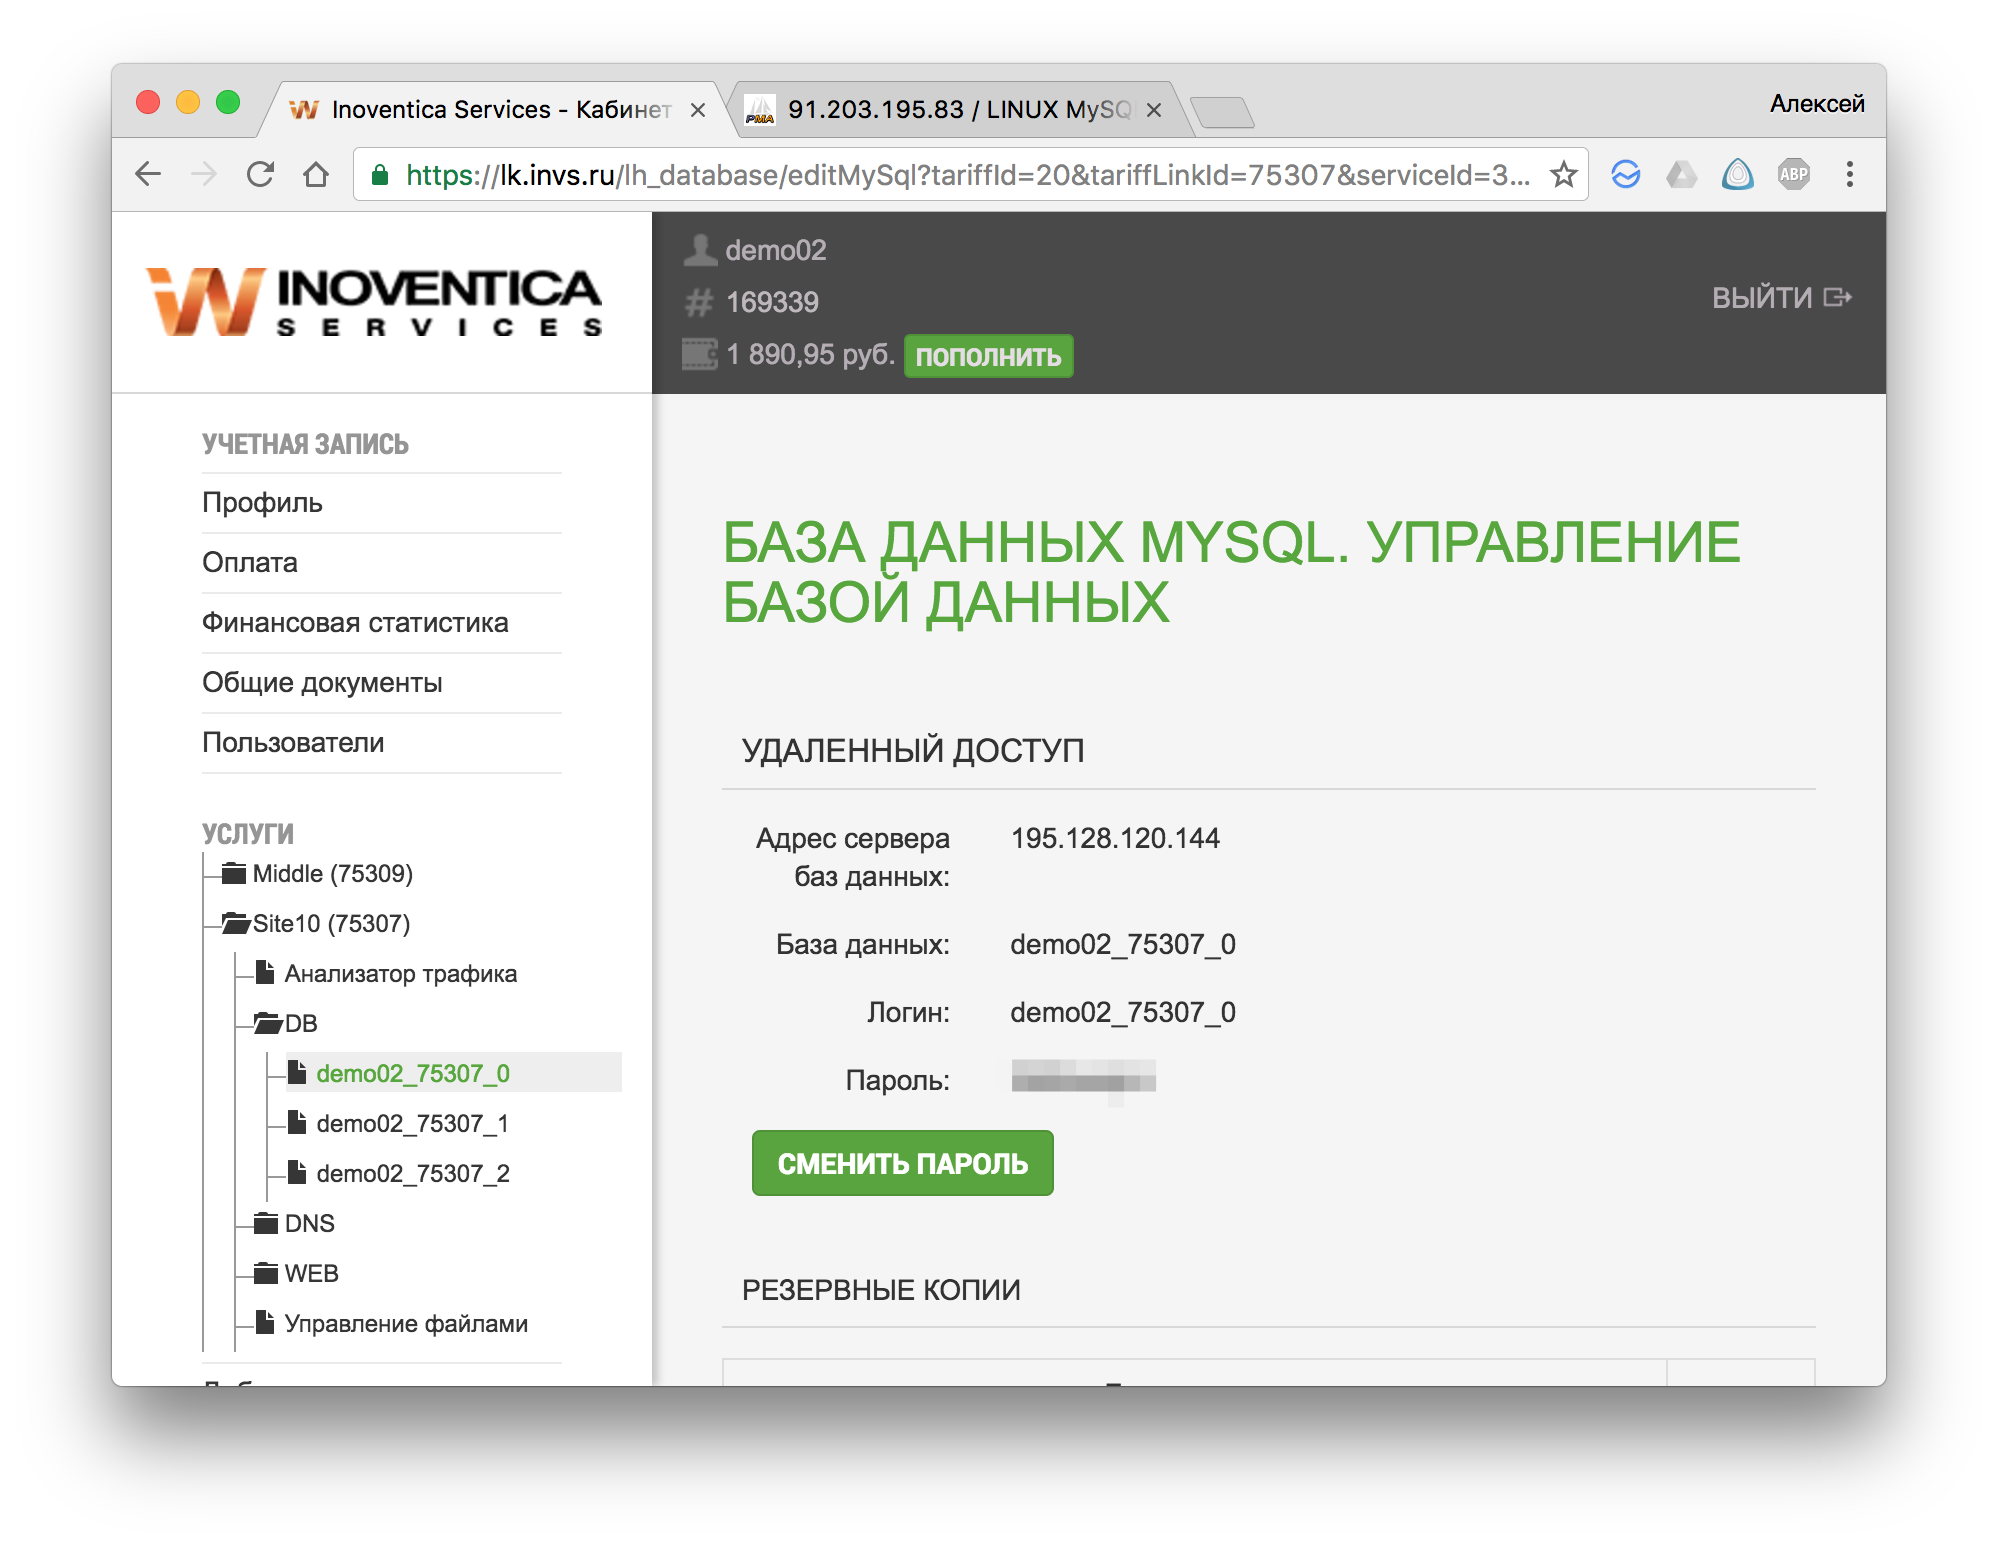This screenshot has height=1546, width=1998.
Task: Click the home page icon
Action: pos(316,175)
